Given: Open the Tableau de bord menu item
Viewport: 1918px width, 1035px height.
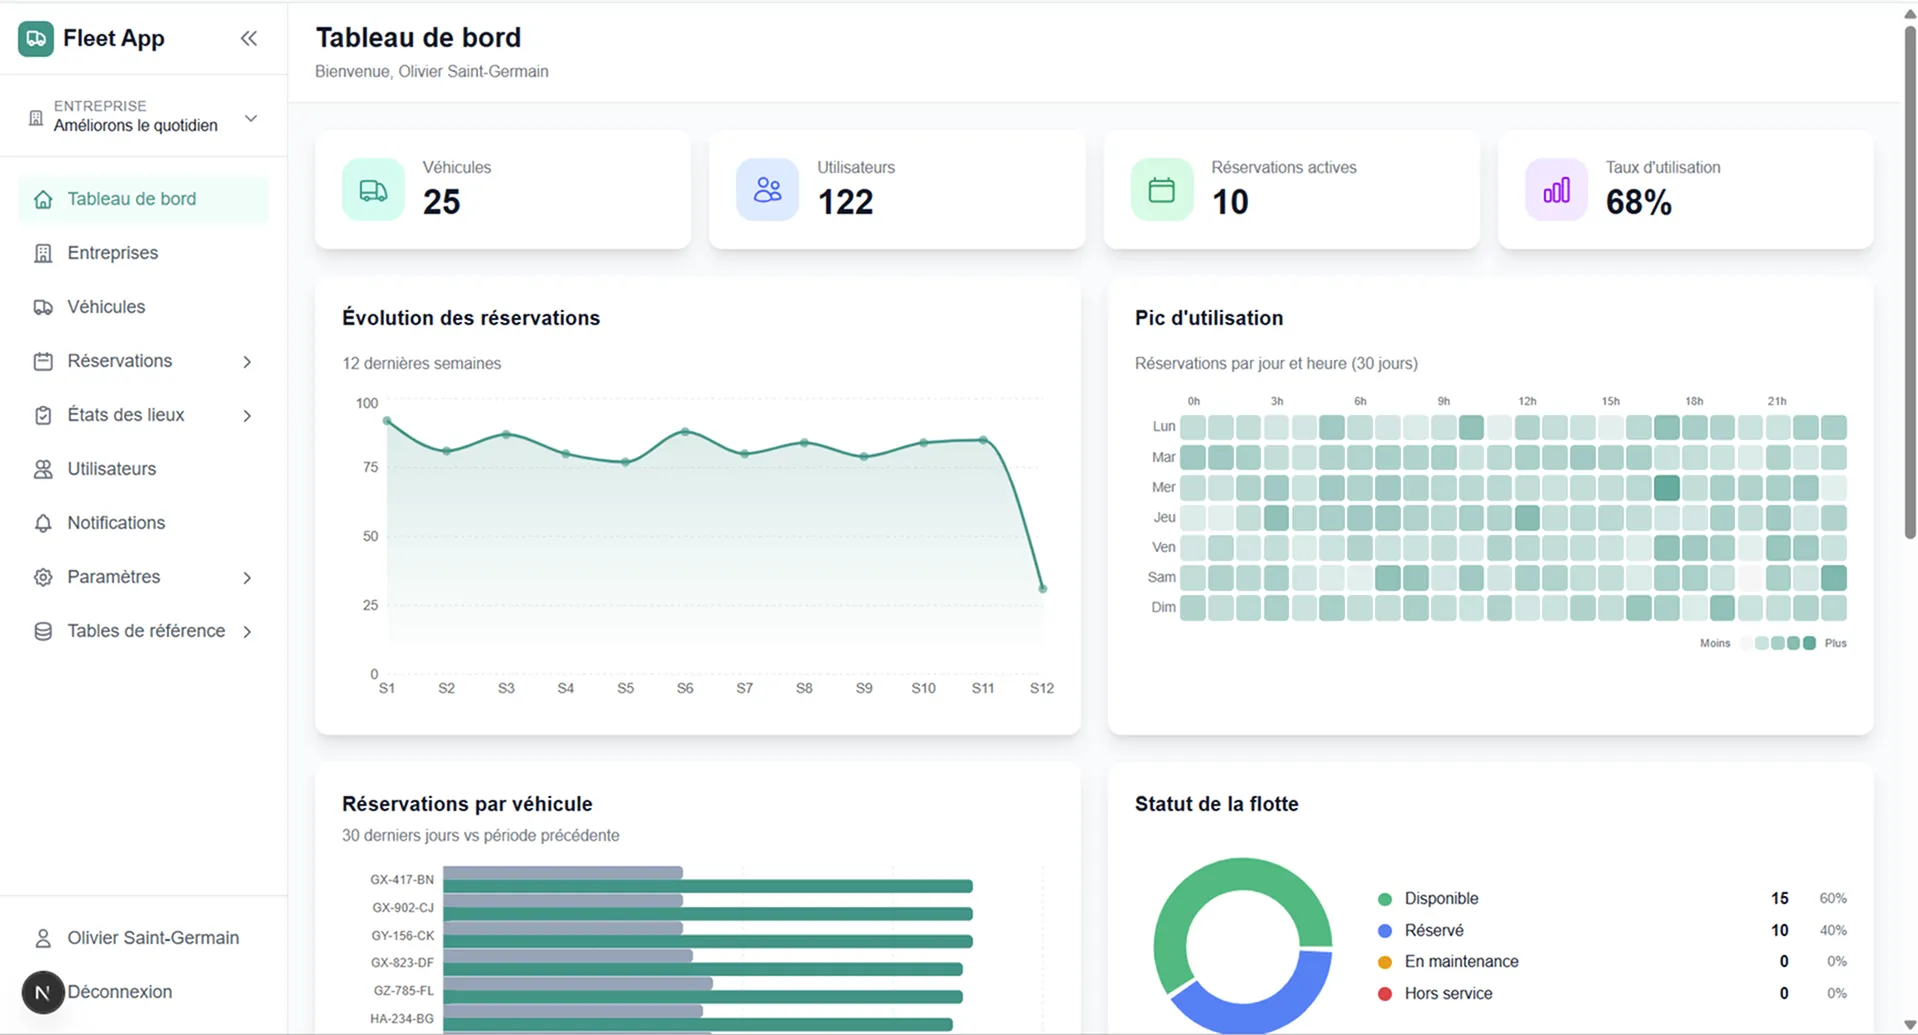Looking at the screenshot, I should pos(131,199).
